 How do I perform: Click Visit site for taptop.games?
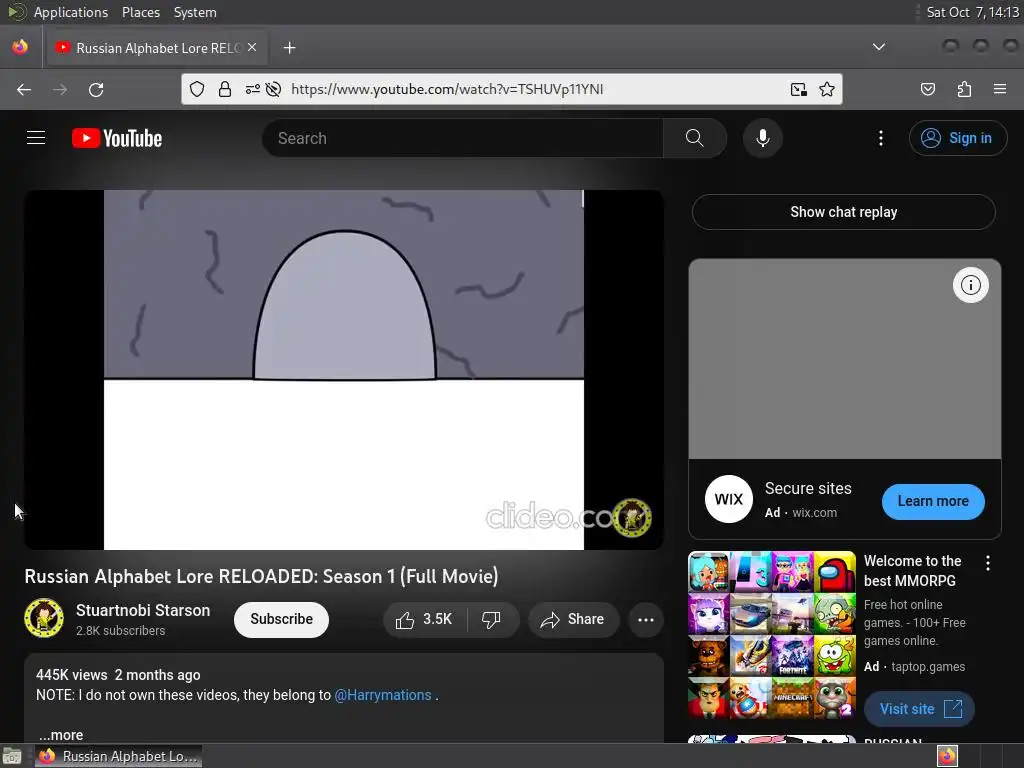[919, 709]
